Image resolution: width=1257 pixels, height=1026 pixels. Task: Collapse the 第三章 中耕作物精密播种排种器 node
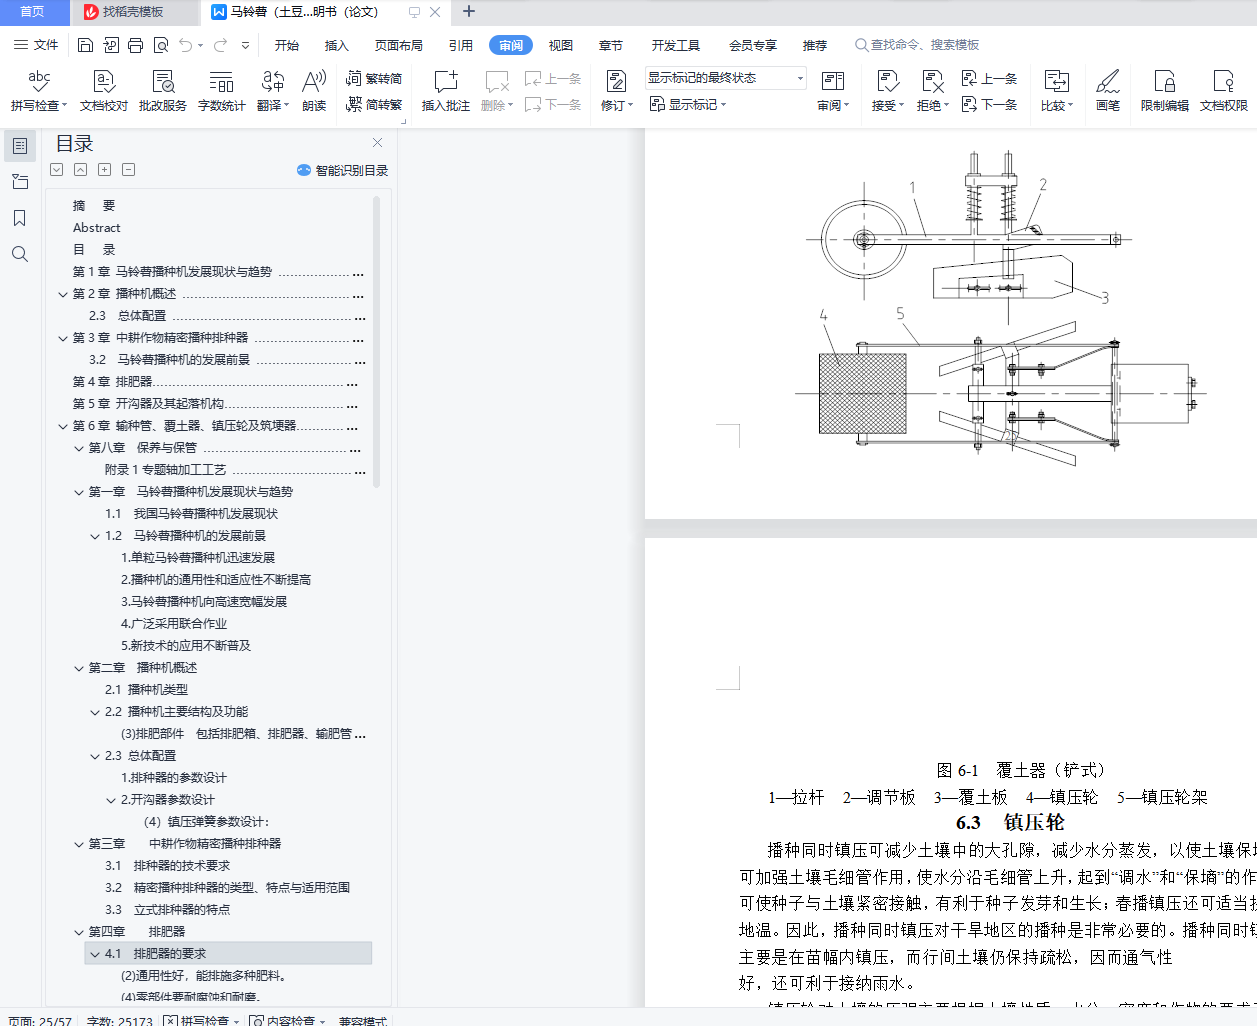[x=79, y=844]
